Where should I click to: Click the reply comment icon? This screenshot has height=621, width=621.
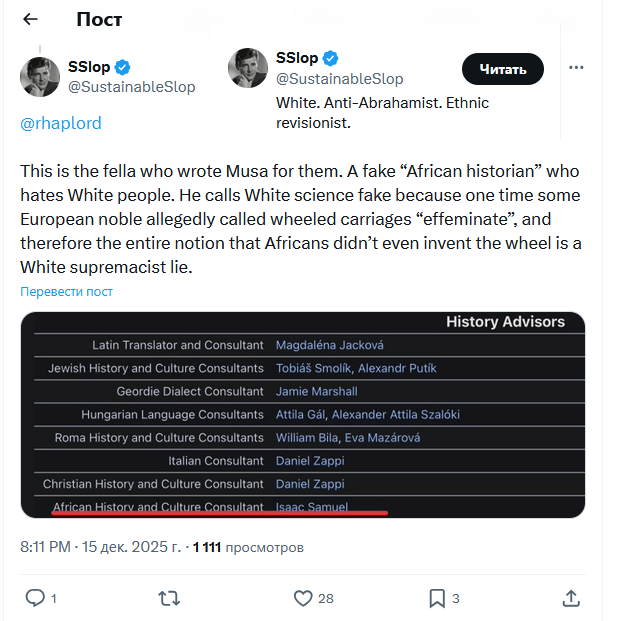click(35, 598)
